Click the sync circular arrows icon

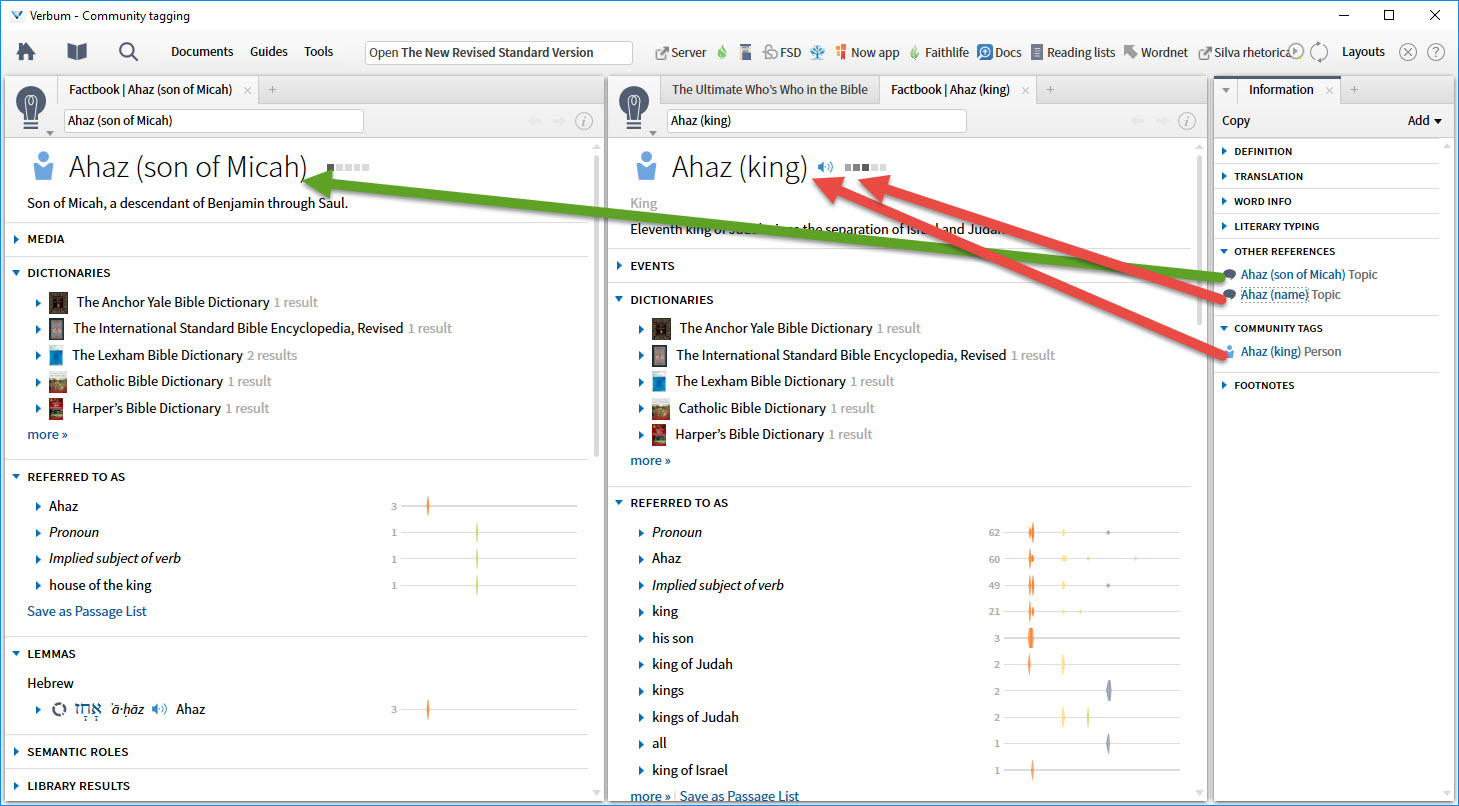click(1319, 52)
